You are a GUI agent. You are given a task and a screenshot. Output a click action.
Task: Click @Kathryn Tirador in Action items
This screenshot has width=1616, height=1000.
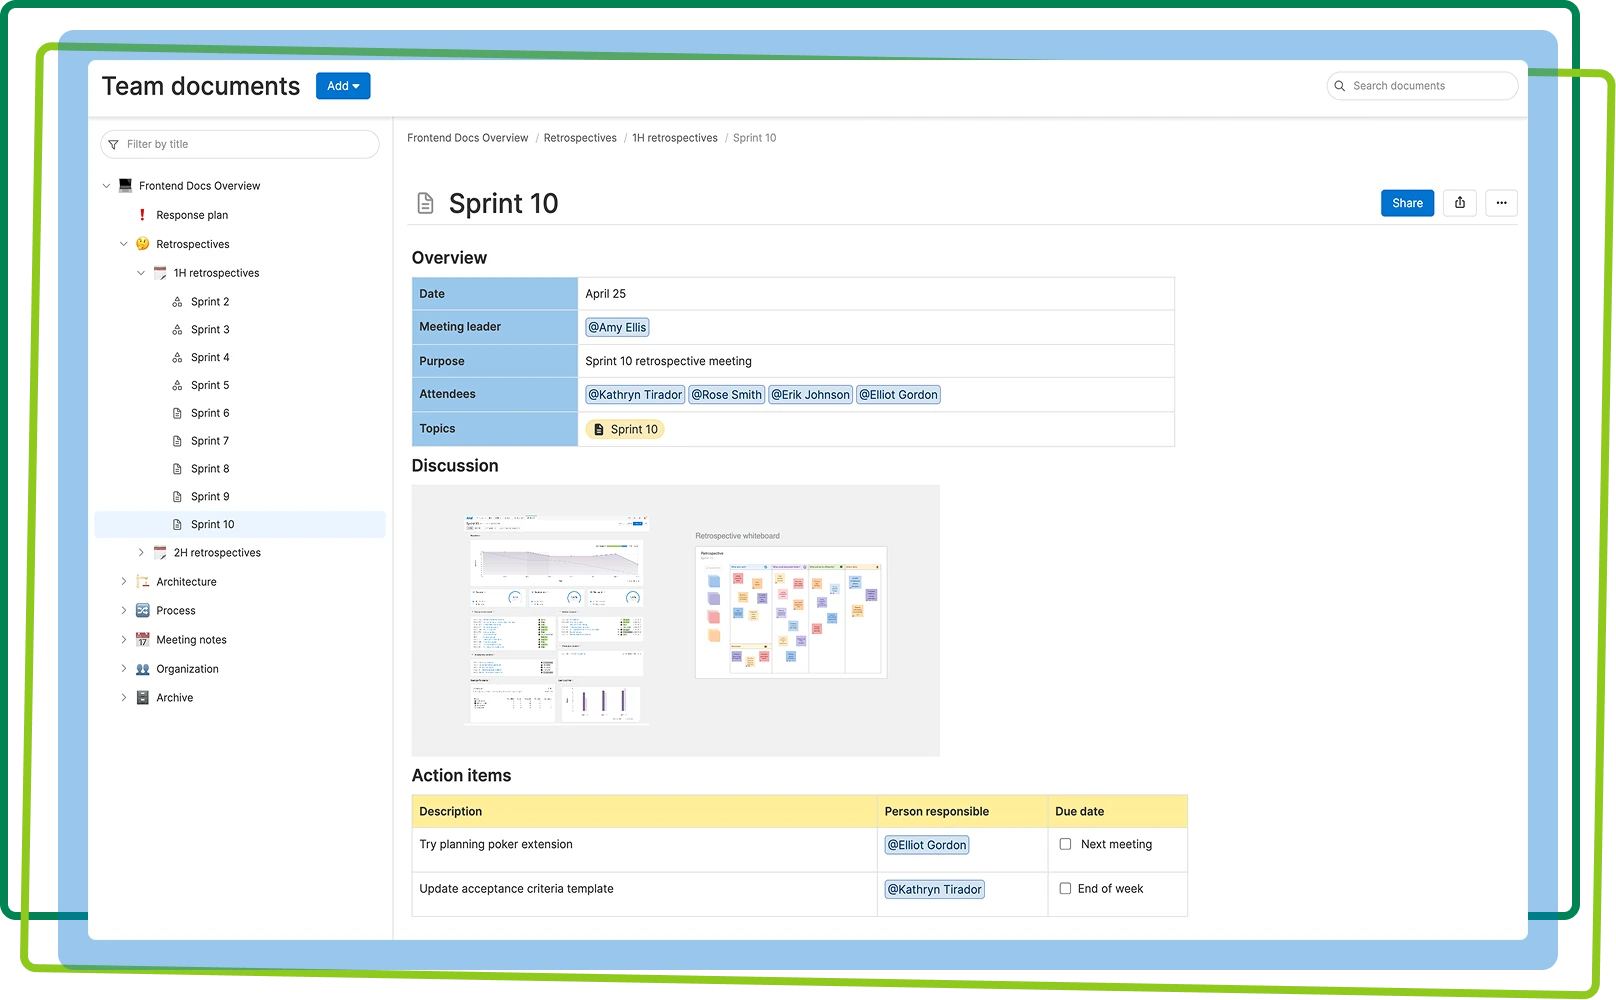pyautogui.click(x=935, y=889)
